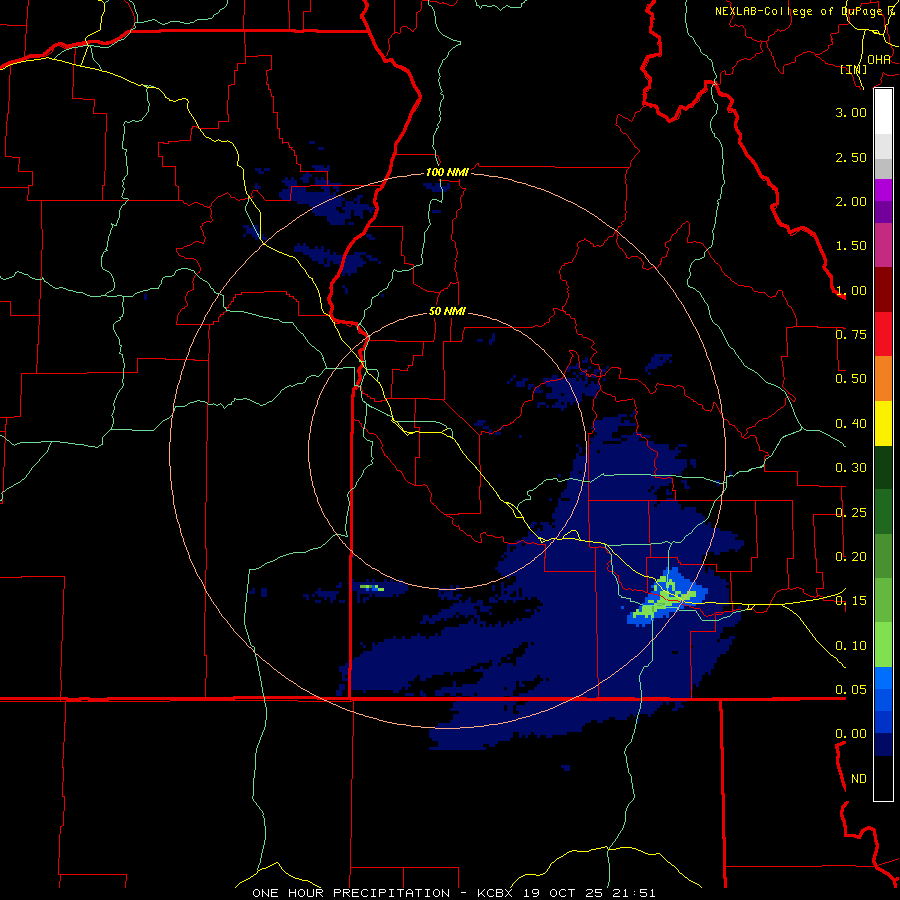This screenshot has width=900, height=900.
Task: Select the bright red swatch beside 0.75
Action: pos(883,334)
